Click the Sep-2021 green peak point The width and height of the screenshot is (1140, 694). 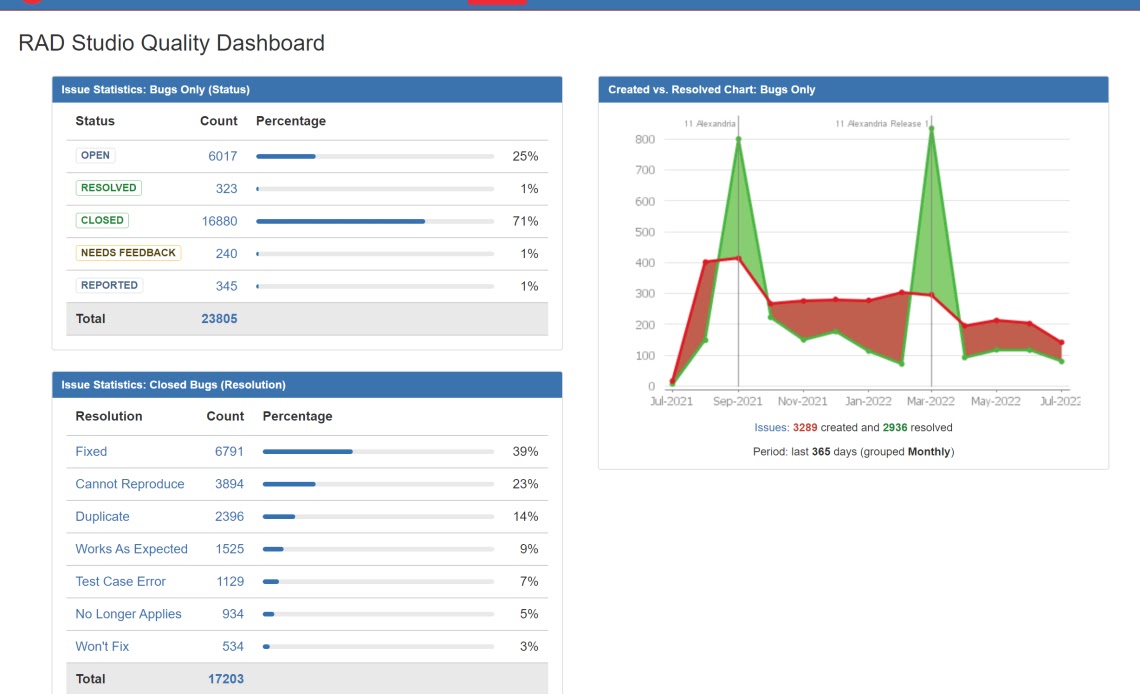739,139
